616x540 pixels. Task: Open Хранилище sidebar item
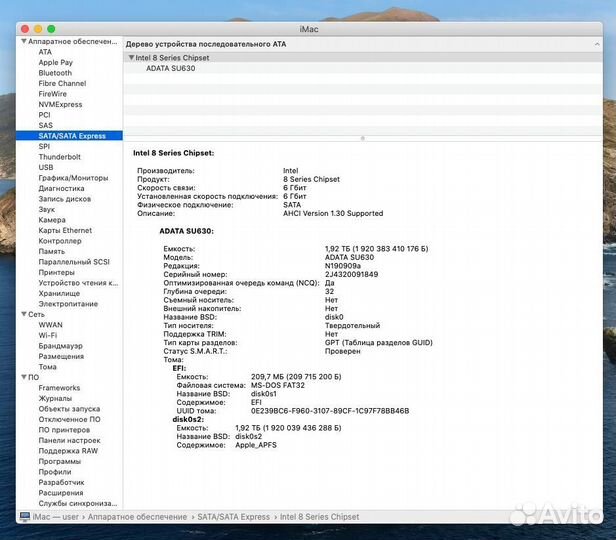[x=59, y=293]
